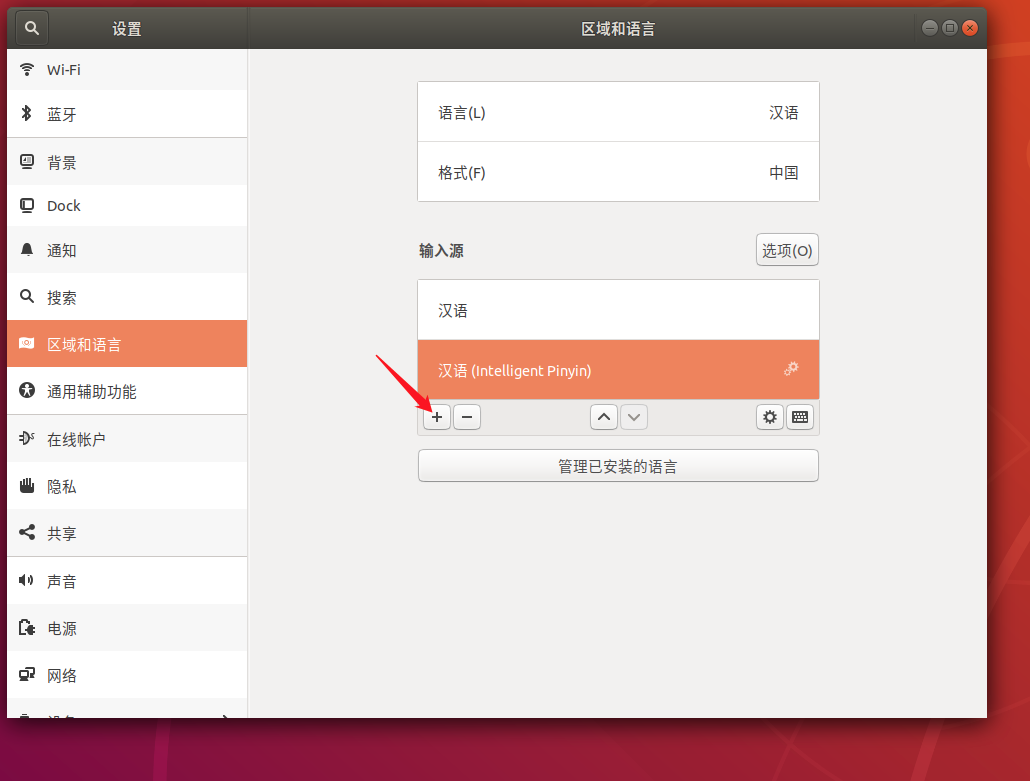This screenshot has width=1030, height=781.
Task: Move selected input source down
Action: 634,417
